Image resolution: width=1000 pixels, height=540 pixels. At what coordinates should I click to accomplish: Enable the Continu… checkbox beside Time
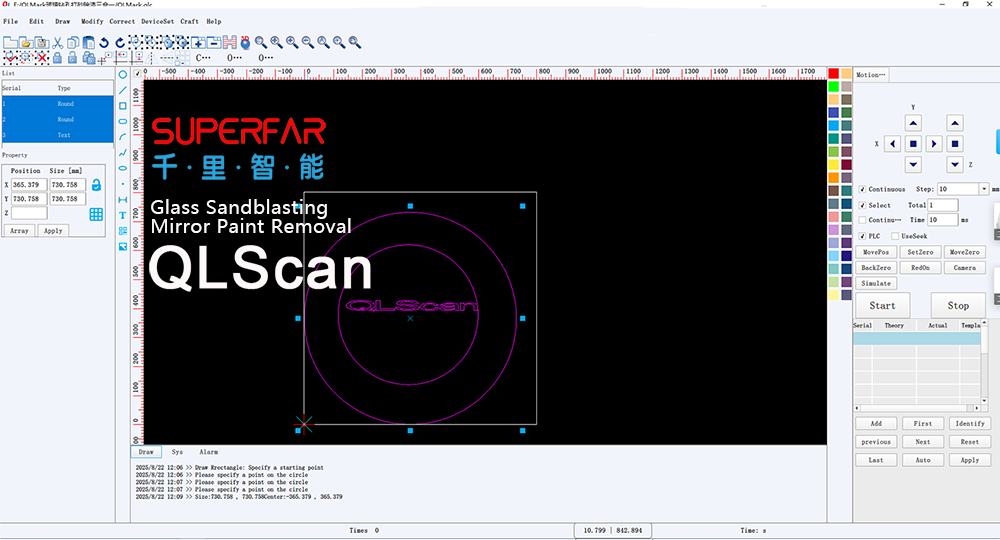click(x=862, y=220)
